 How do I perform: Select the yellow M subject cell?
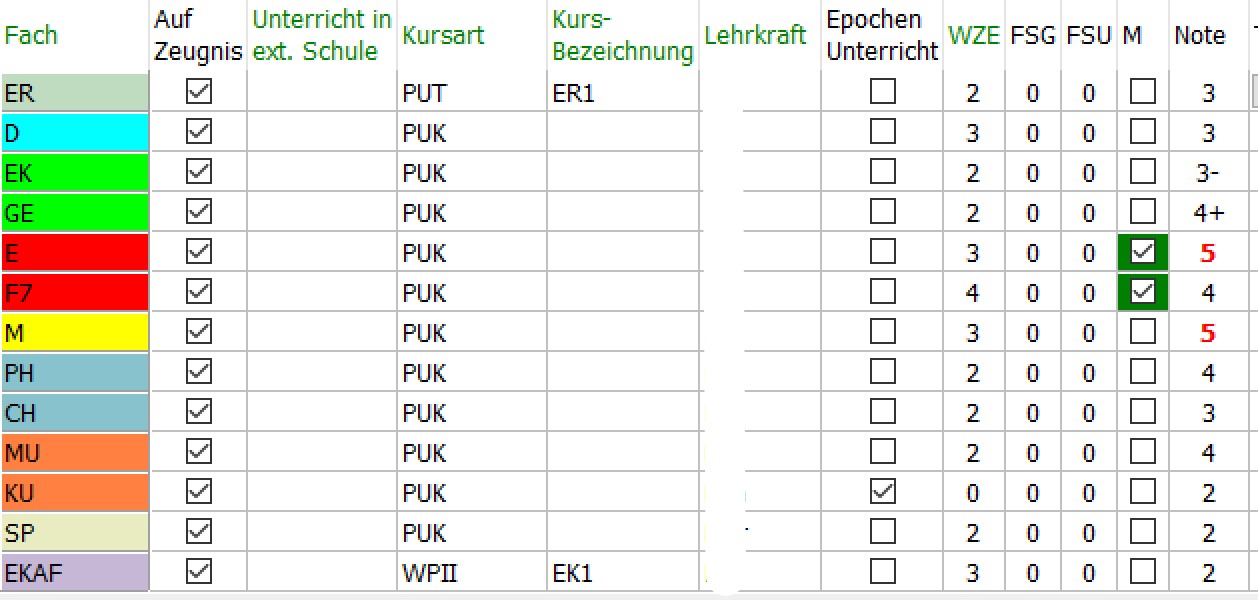(x=75, y=332)
